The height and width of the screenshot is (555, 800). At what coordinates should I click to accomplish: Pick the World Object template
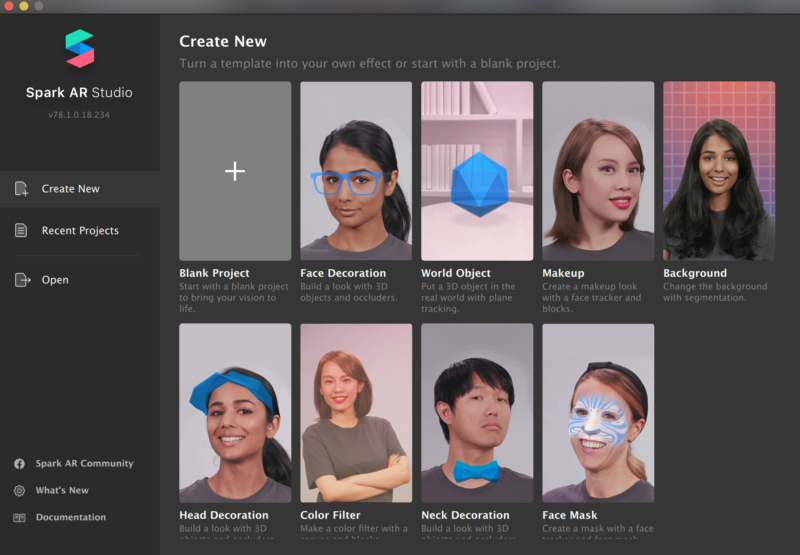pyautogui.click(x=477, y=171)
